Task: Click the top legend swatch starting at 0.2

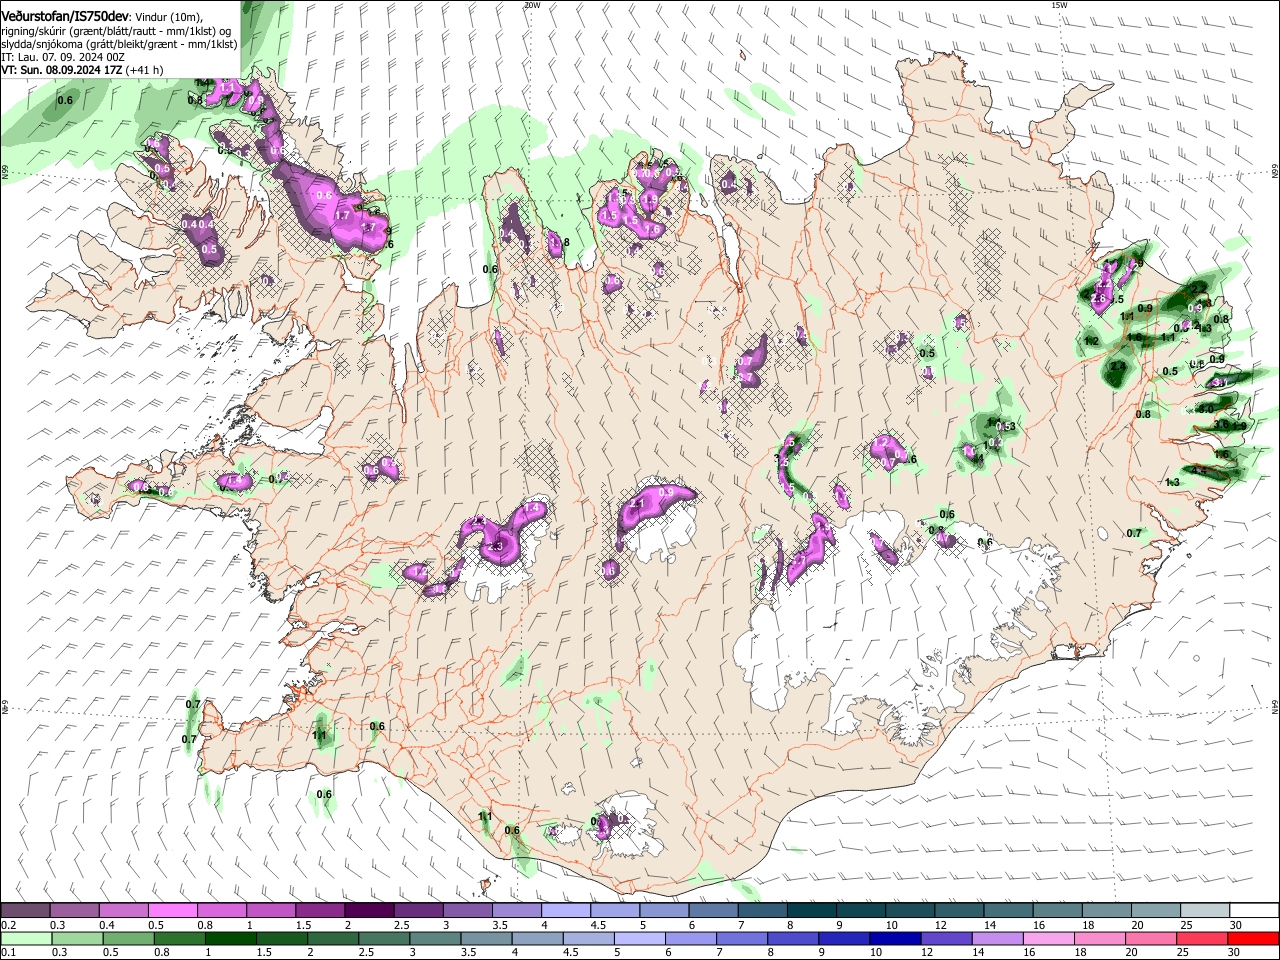Action: 25,911
